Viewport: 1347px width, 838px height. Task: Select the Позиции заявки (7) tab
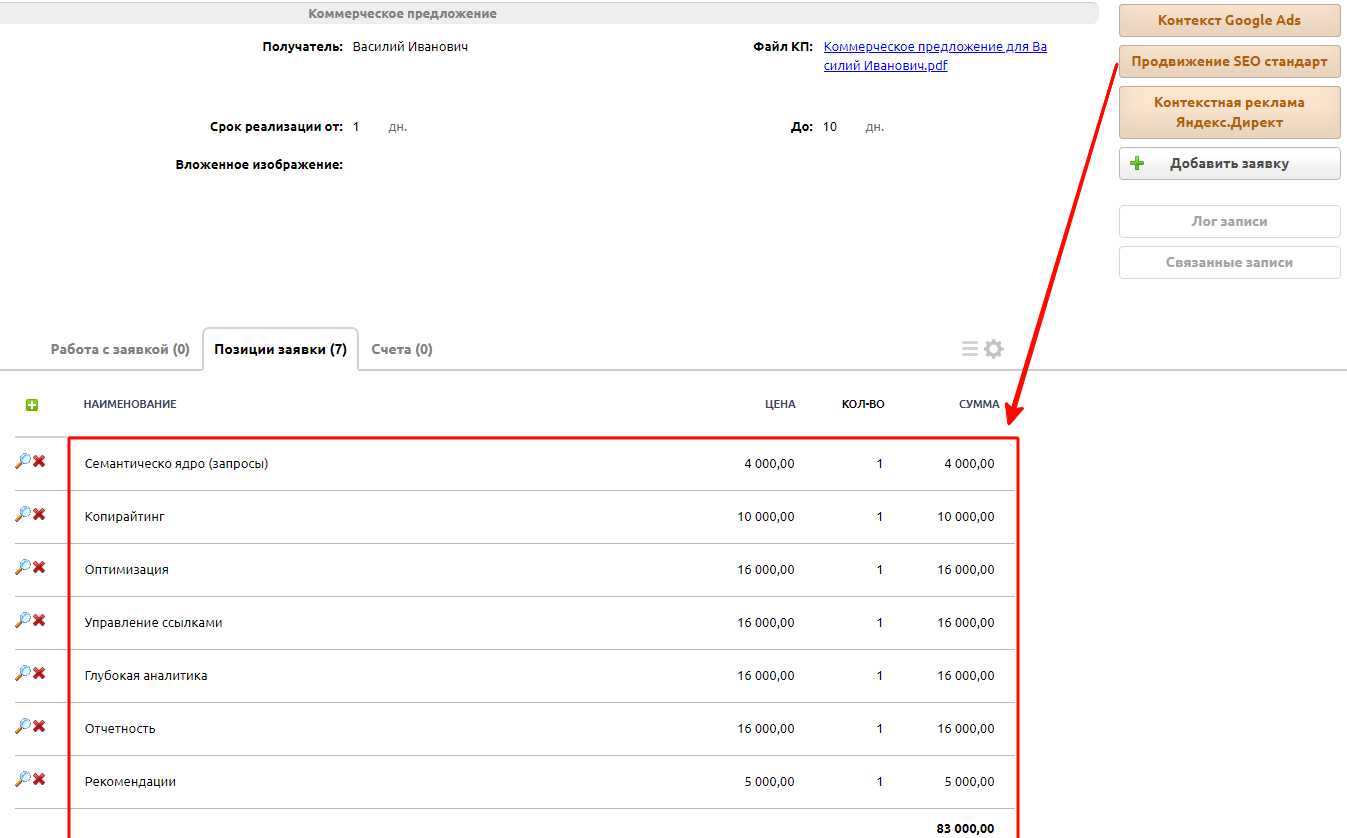click(x=280, y=350)
